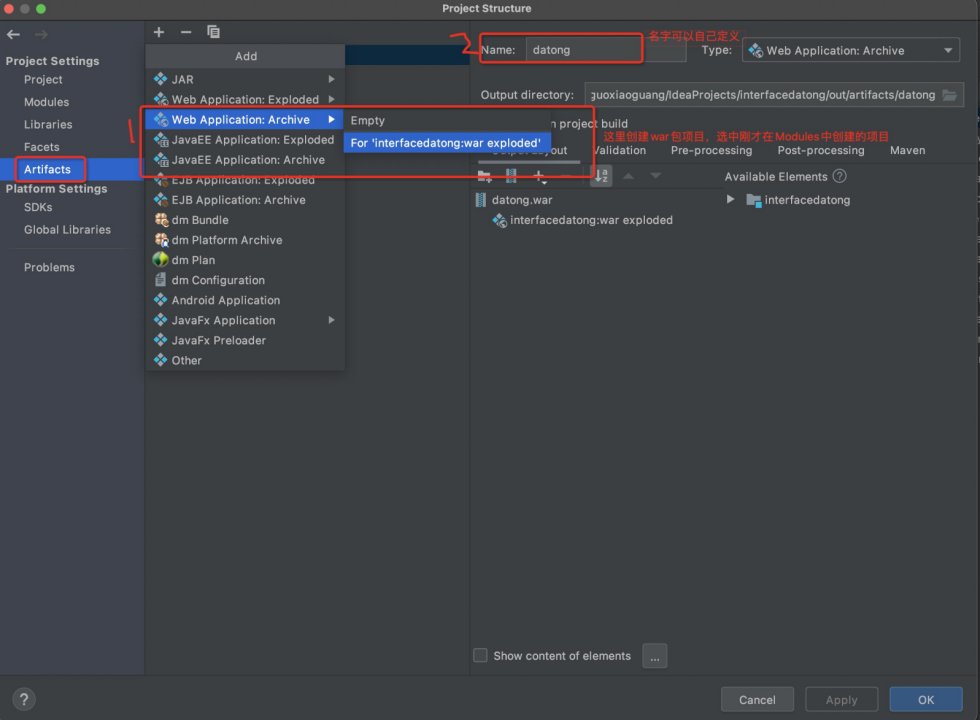Click the create archive icon in layout toolbar
This screenshot has width=980, height=720.
[511, 176]
